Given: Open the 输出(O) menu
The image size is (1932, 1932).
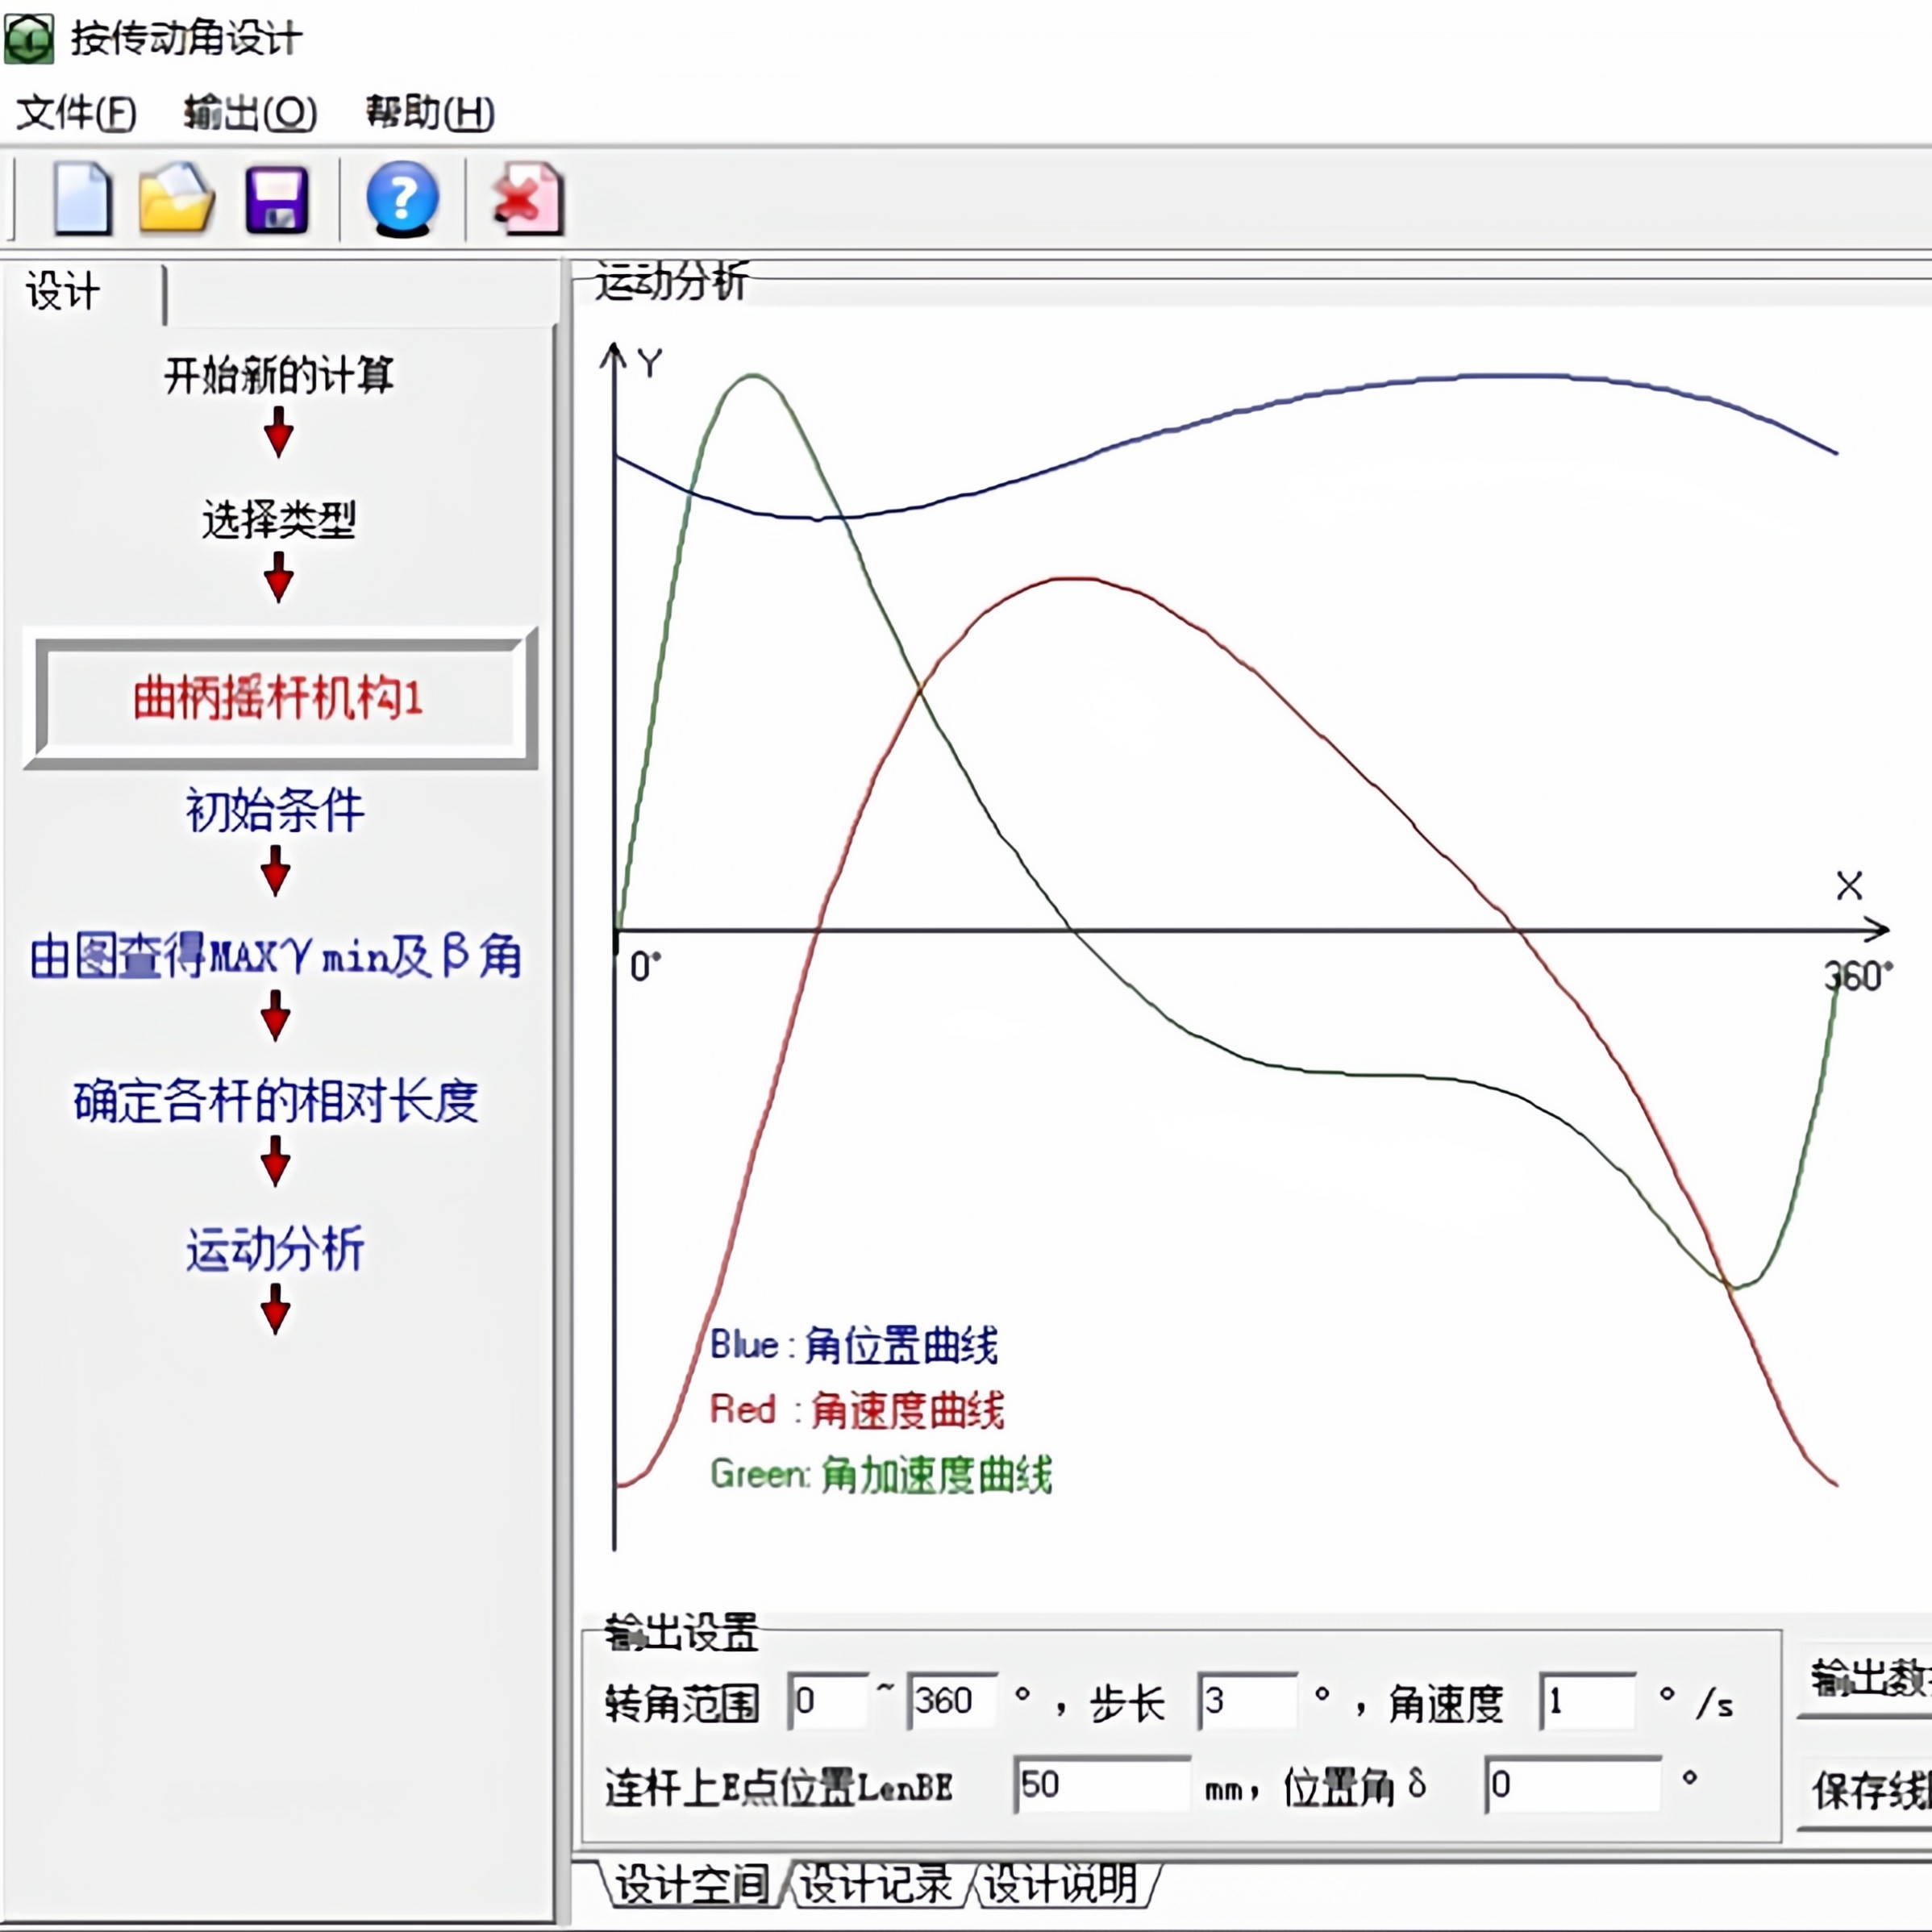Looking at the screenshot, I should (250, 113).
